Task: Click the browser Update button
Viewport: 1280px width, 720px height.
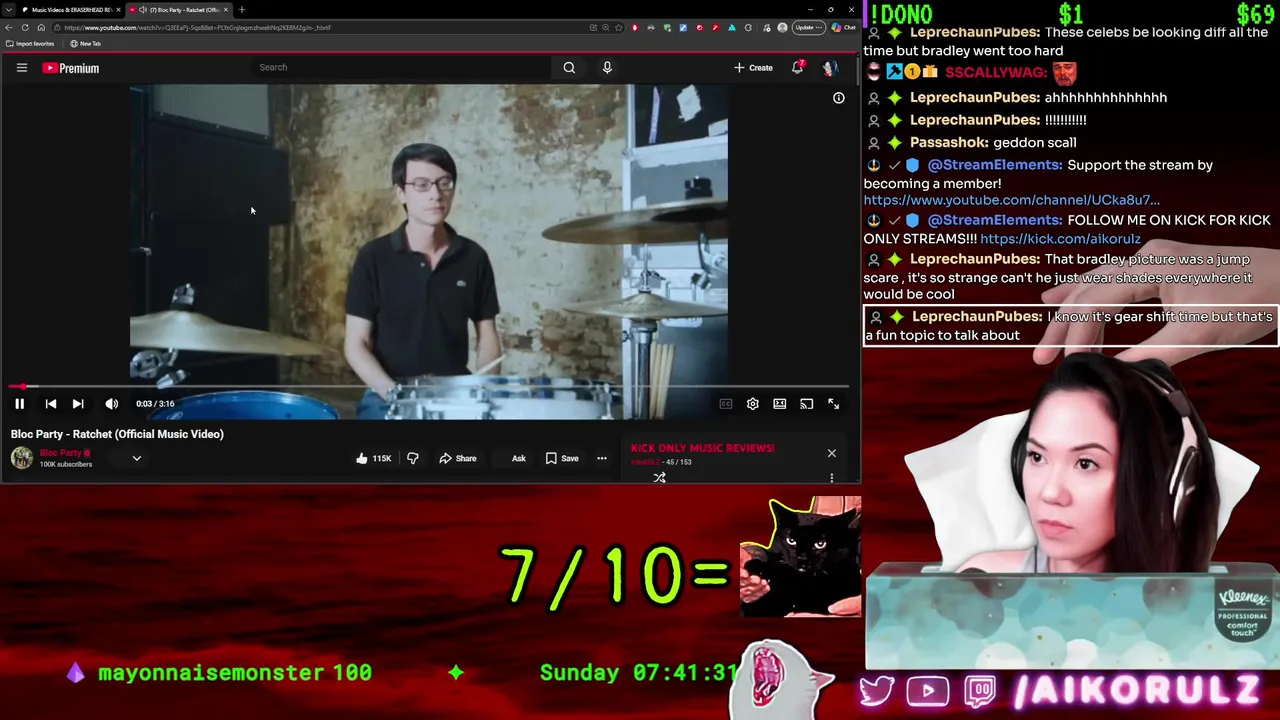Action: click(x=807, y=28)
